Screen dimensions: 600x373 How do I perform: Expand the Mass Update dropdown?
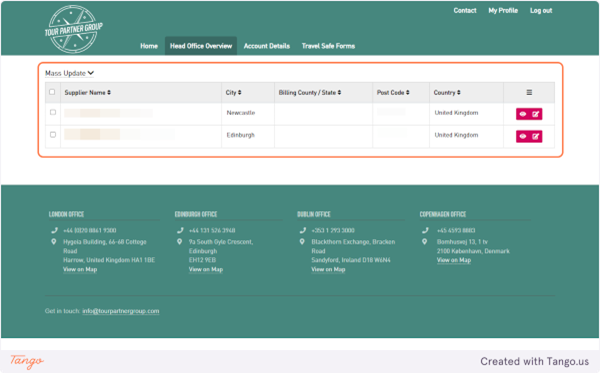pos(69,73)
